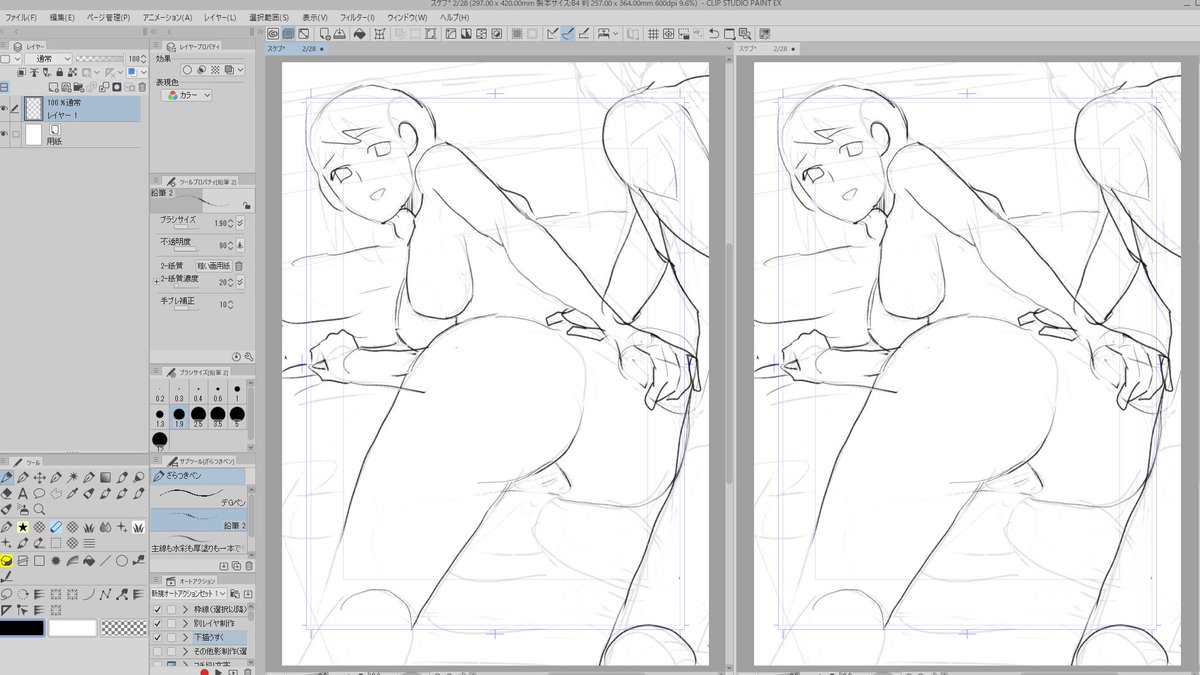The image size is (1200, 675).
Task: Open the ファイル(F) menu
Action: [x=19, y=18]
